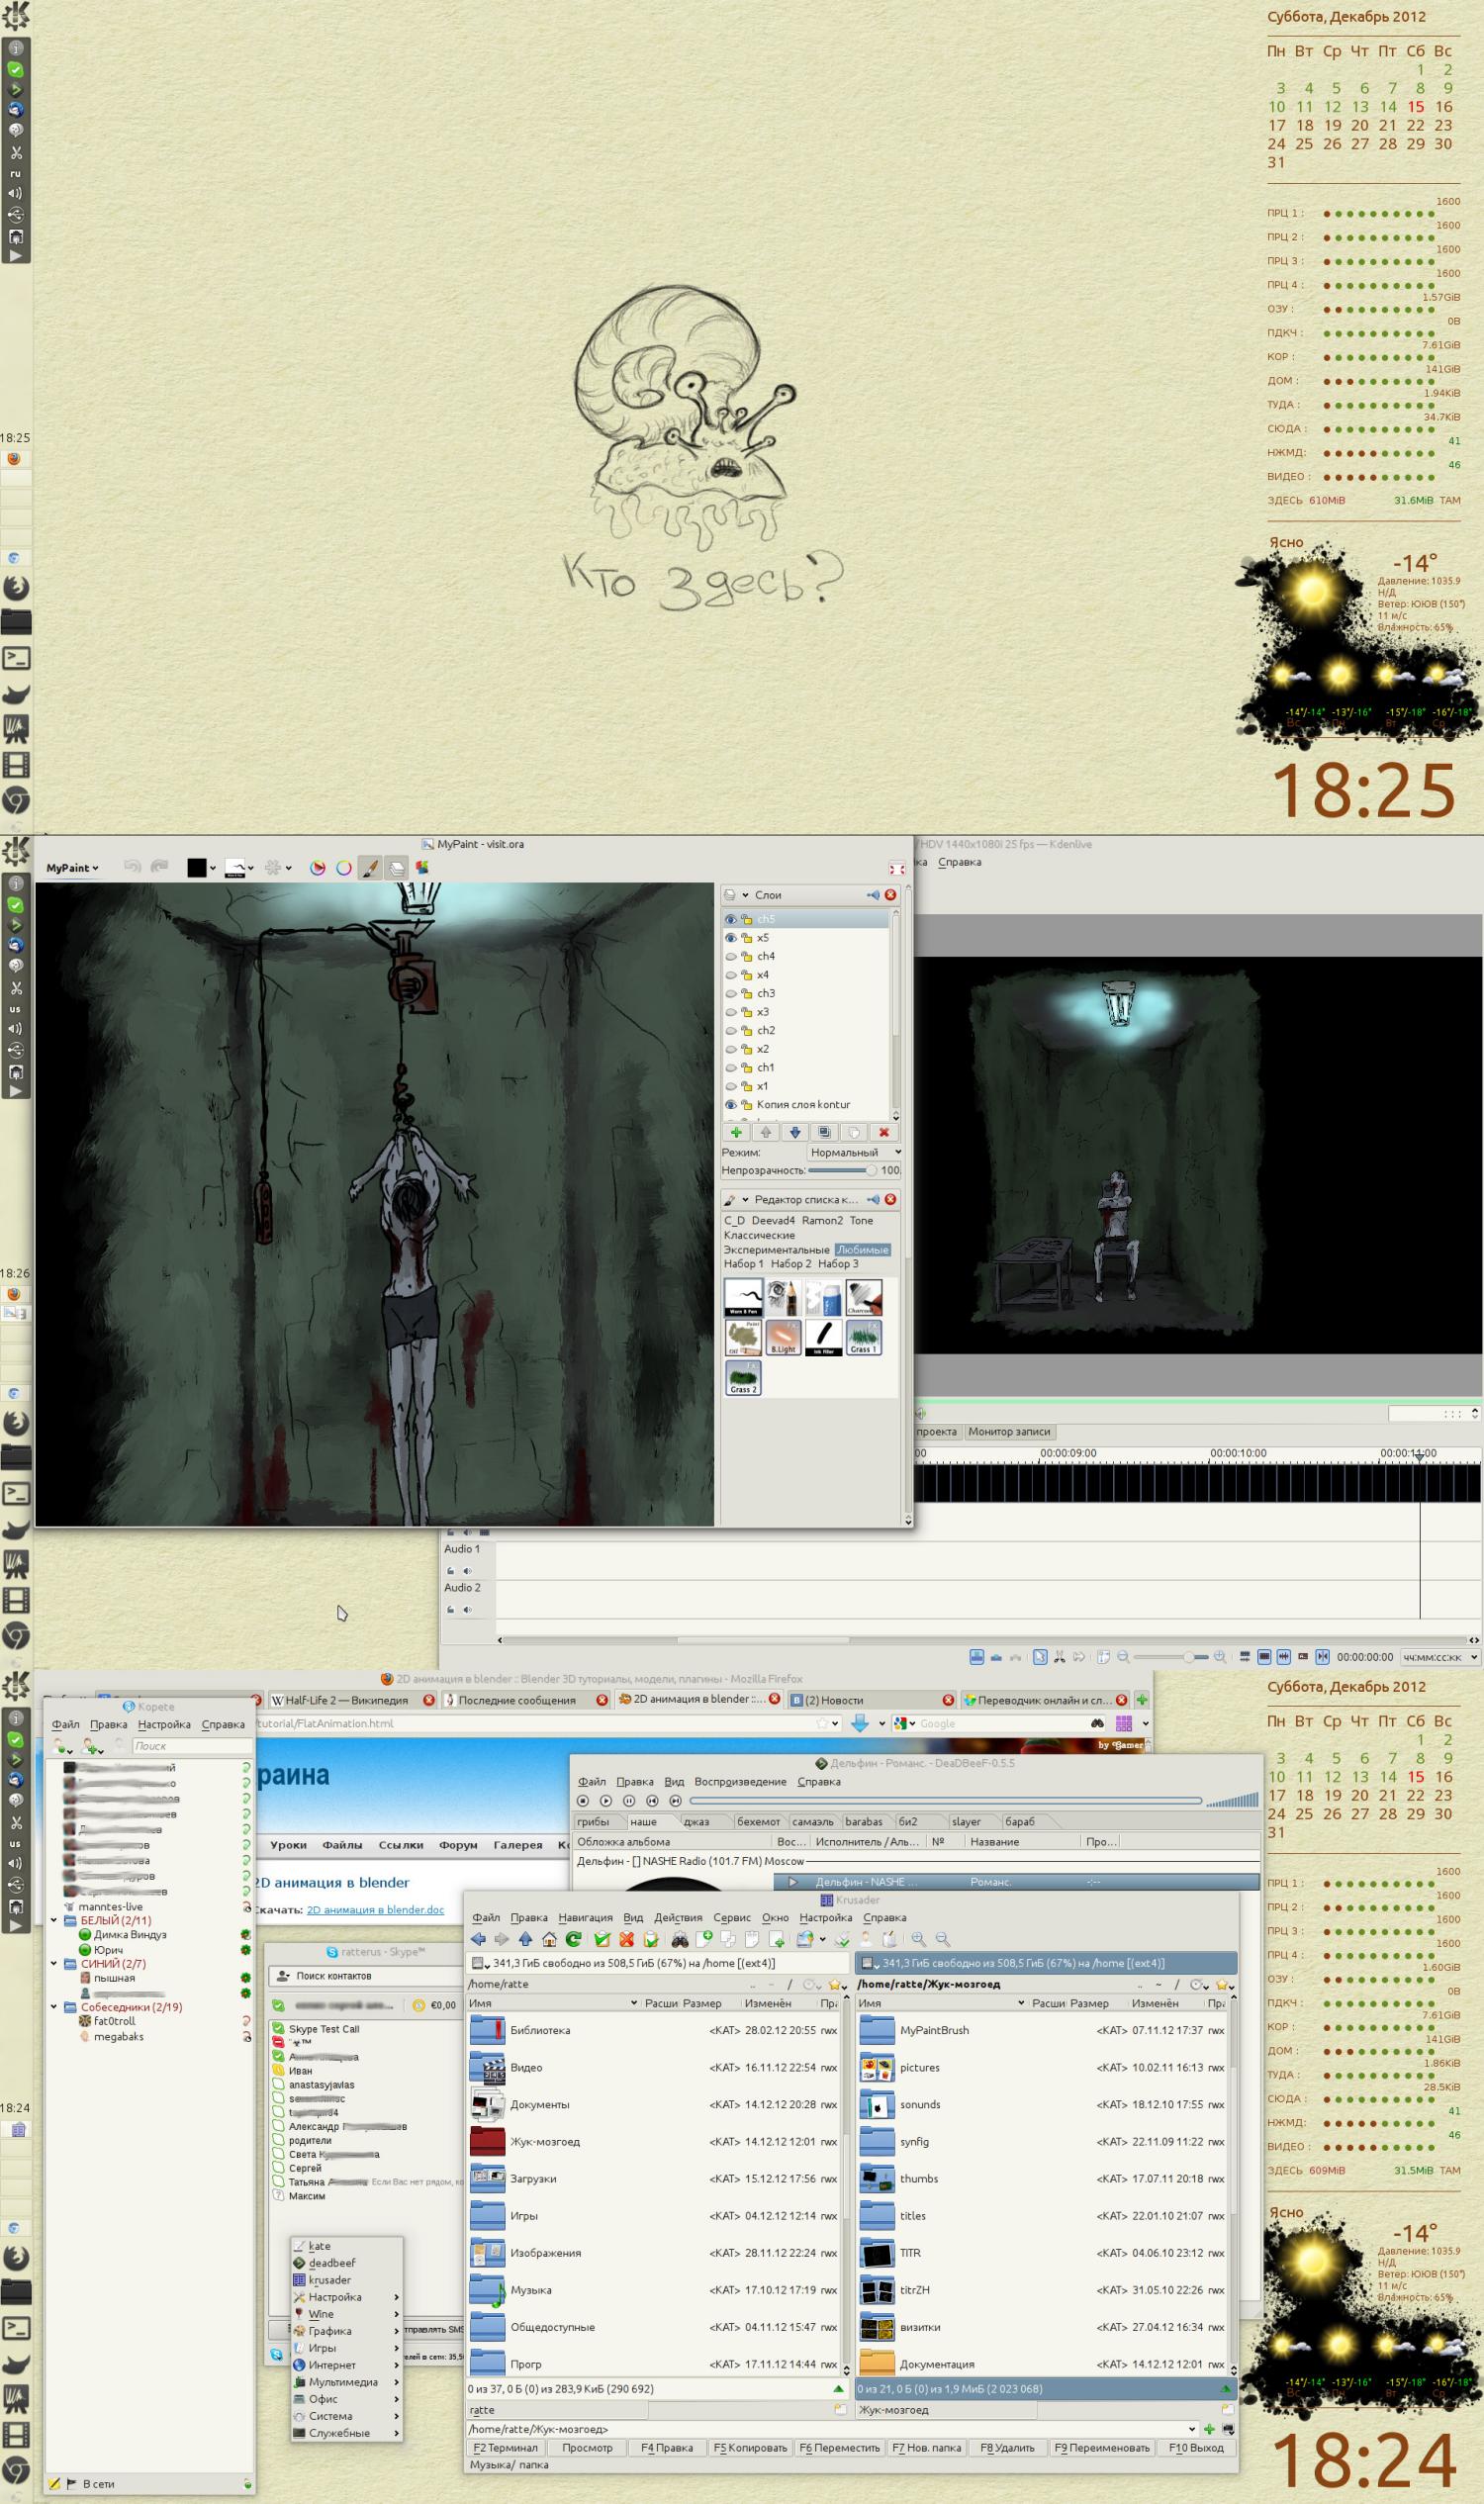
Task: Click the zoom-out magnifier in Krusader toolbar
Action: (942, 1939)
